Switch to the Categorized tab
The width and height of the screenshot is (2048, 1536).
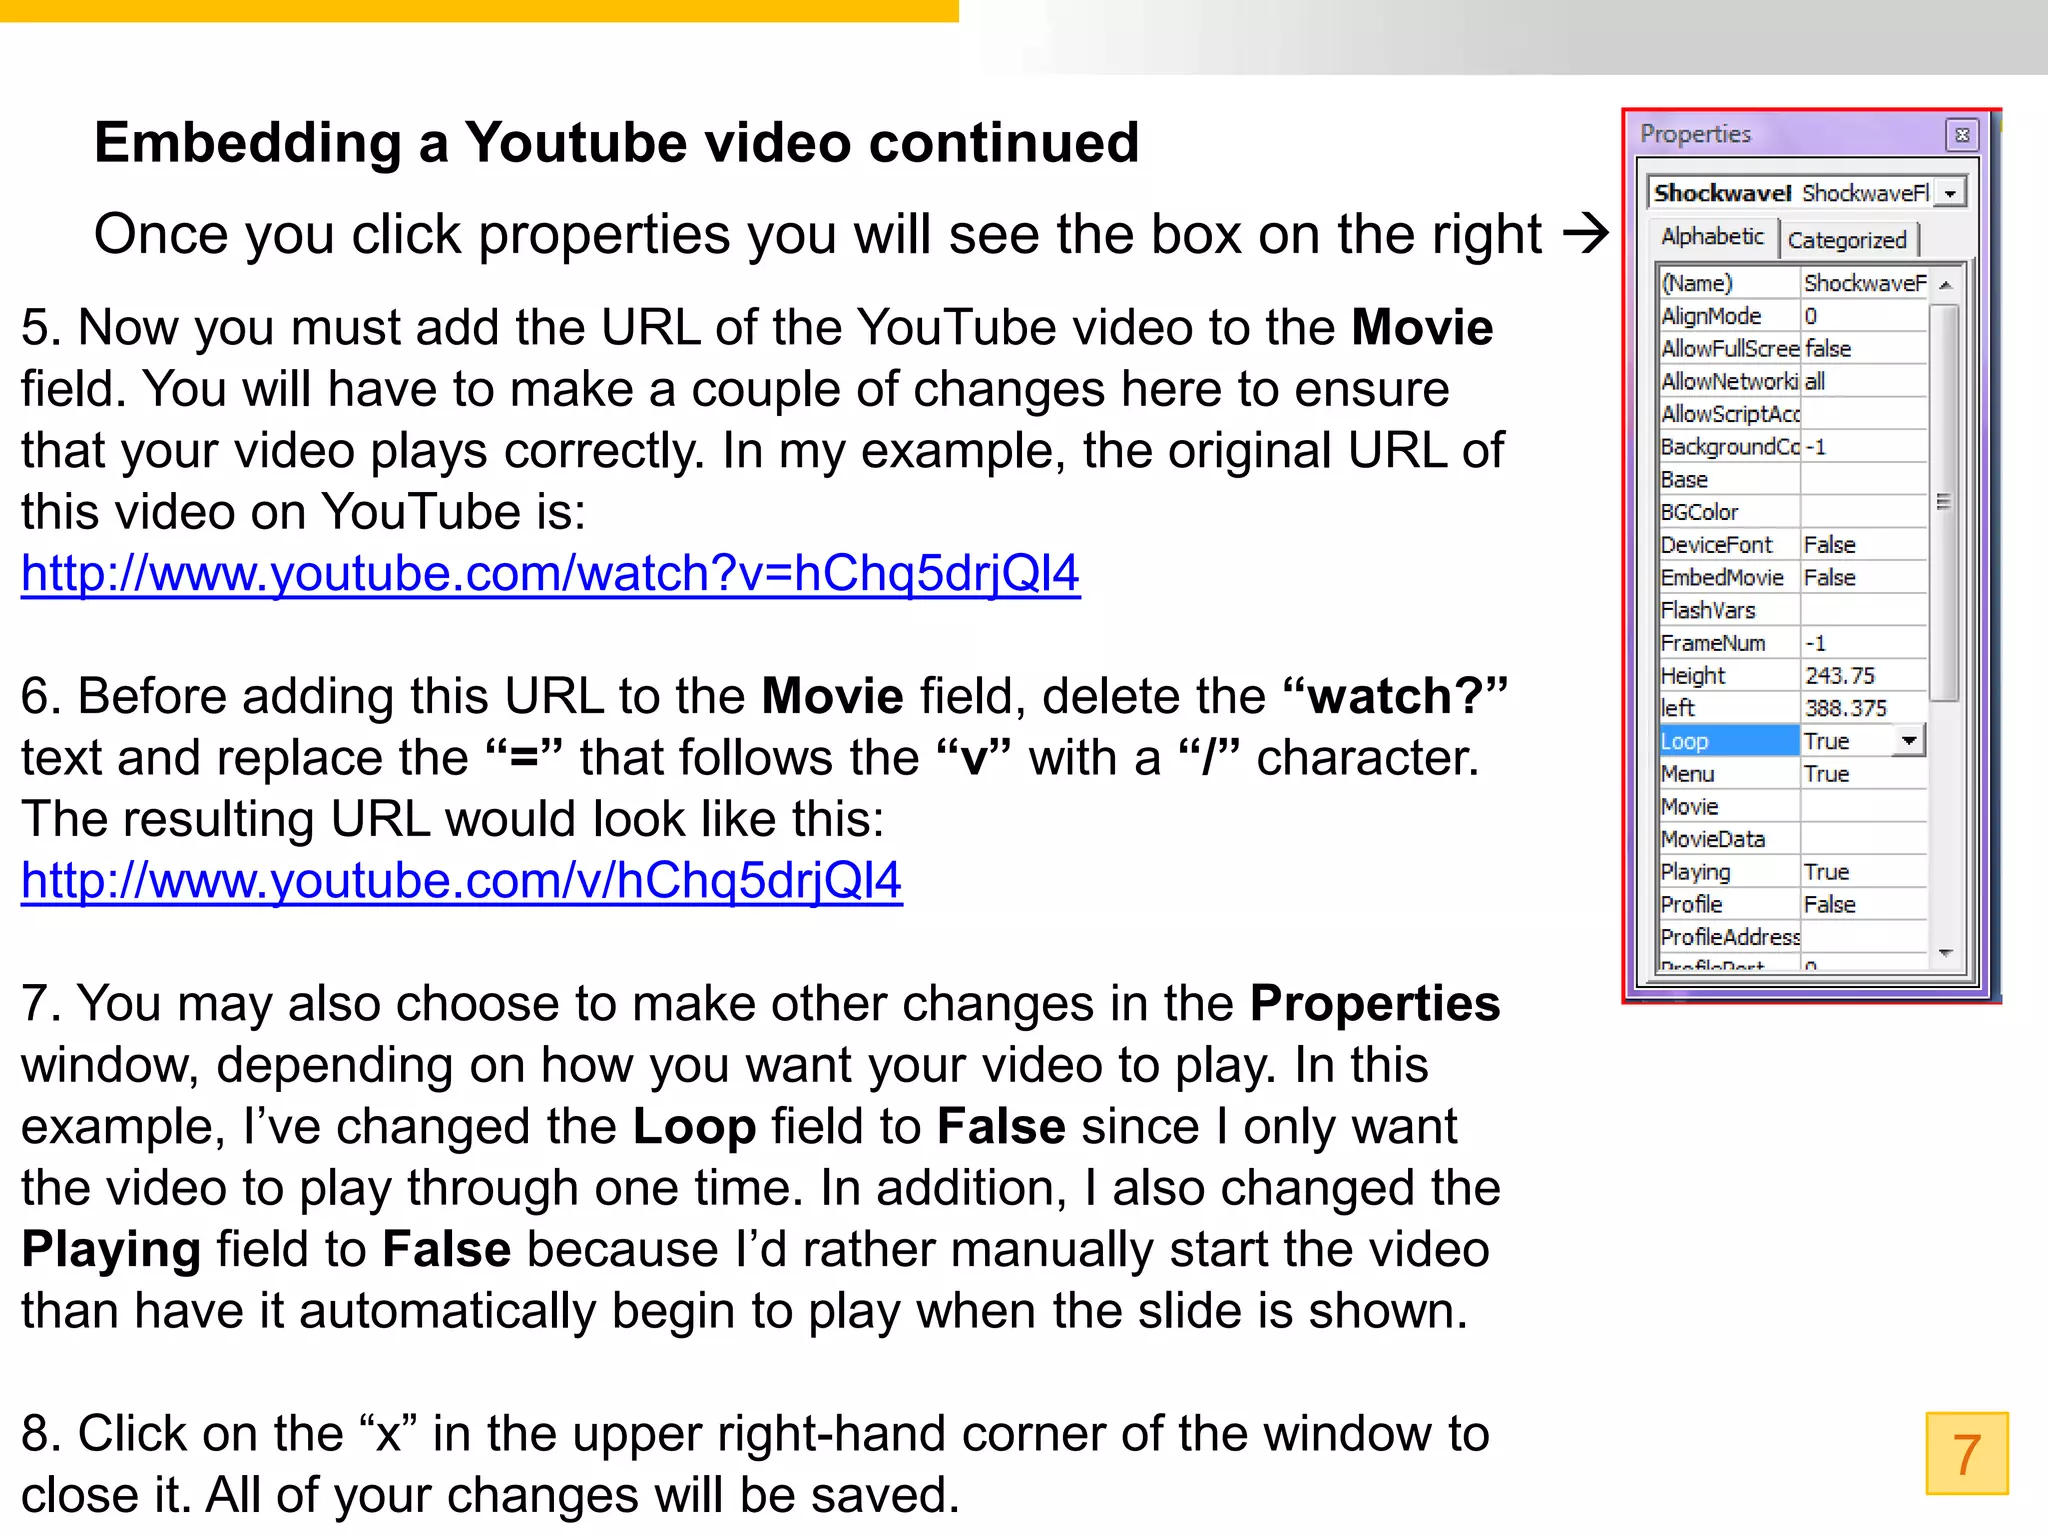pyautogui.click(x=1847, y=240)
